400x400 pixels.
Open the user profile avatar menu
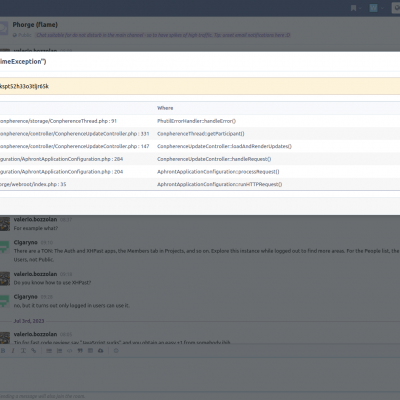[376, 8]
